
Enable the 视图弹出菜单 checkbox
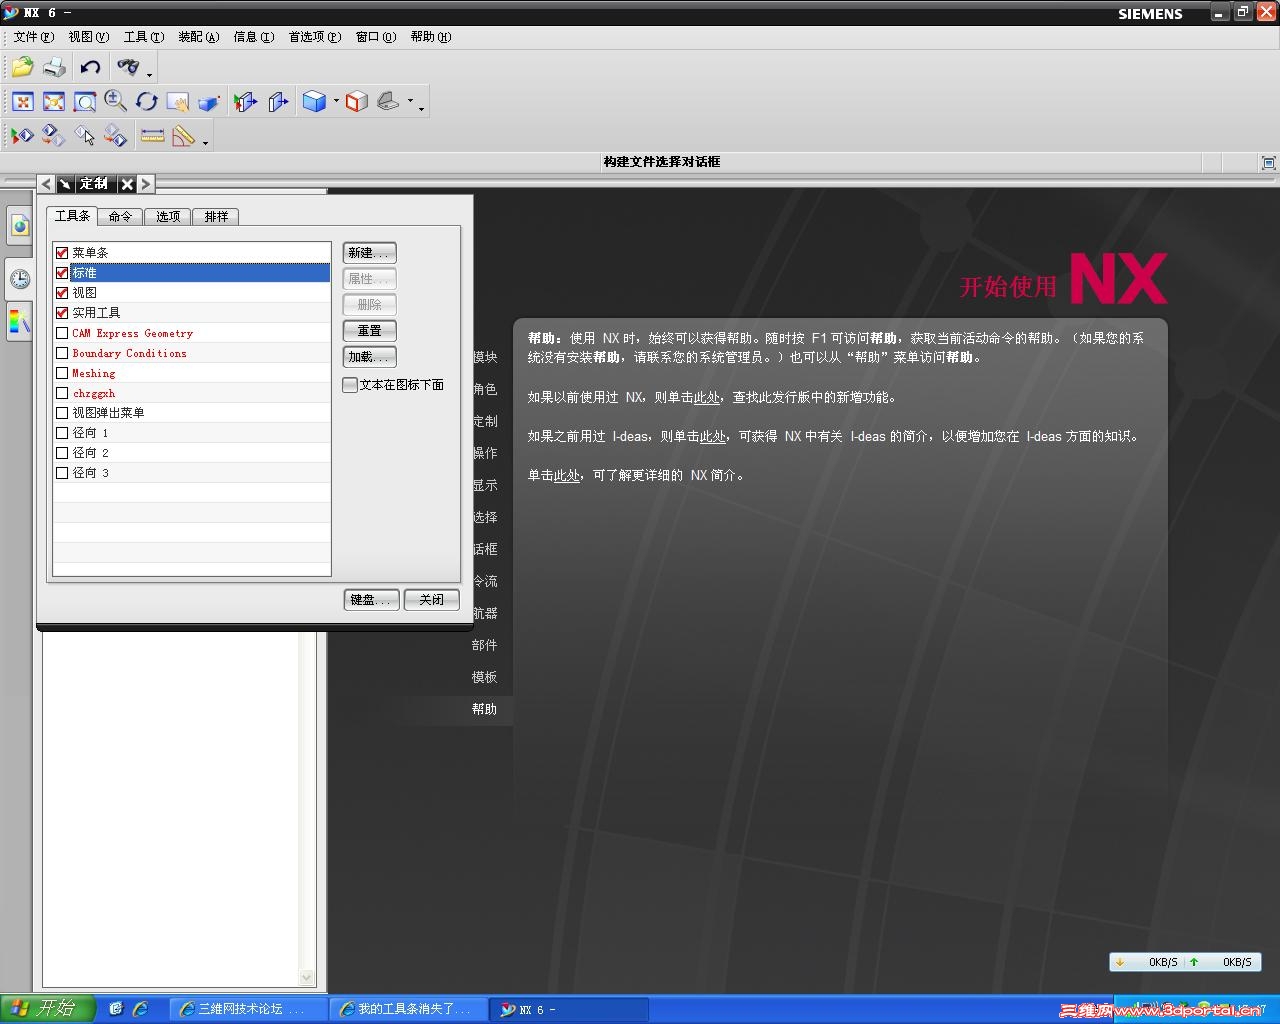62,413
